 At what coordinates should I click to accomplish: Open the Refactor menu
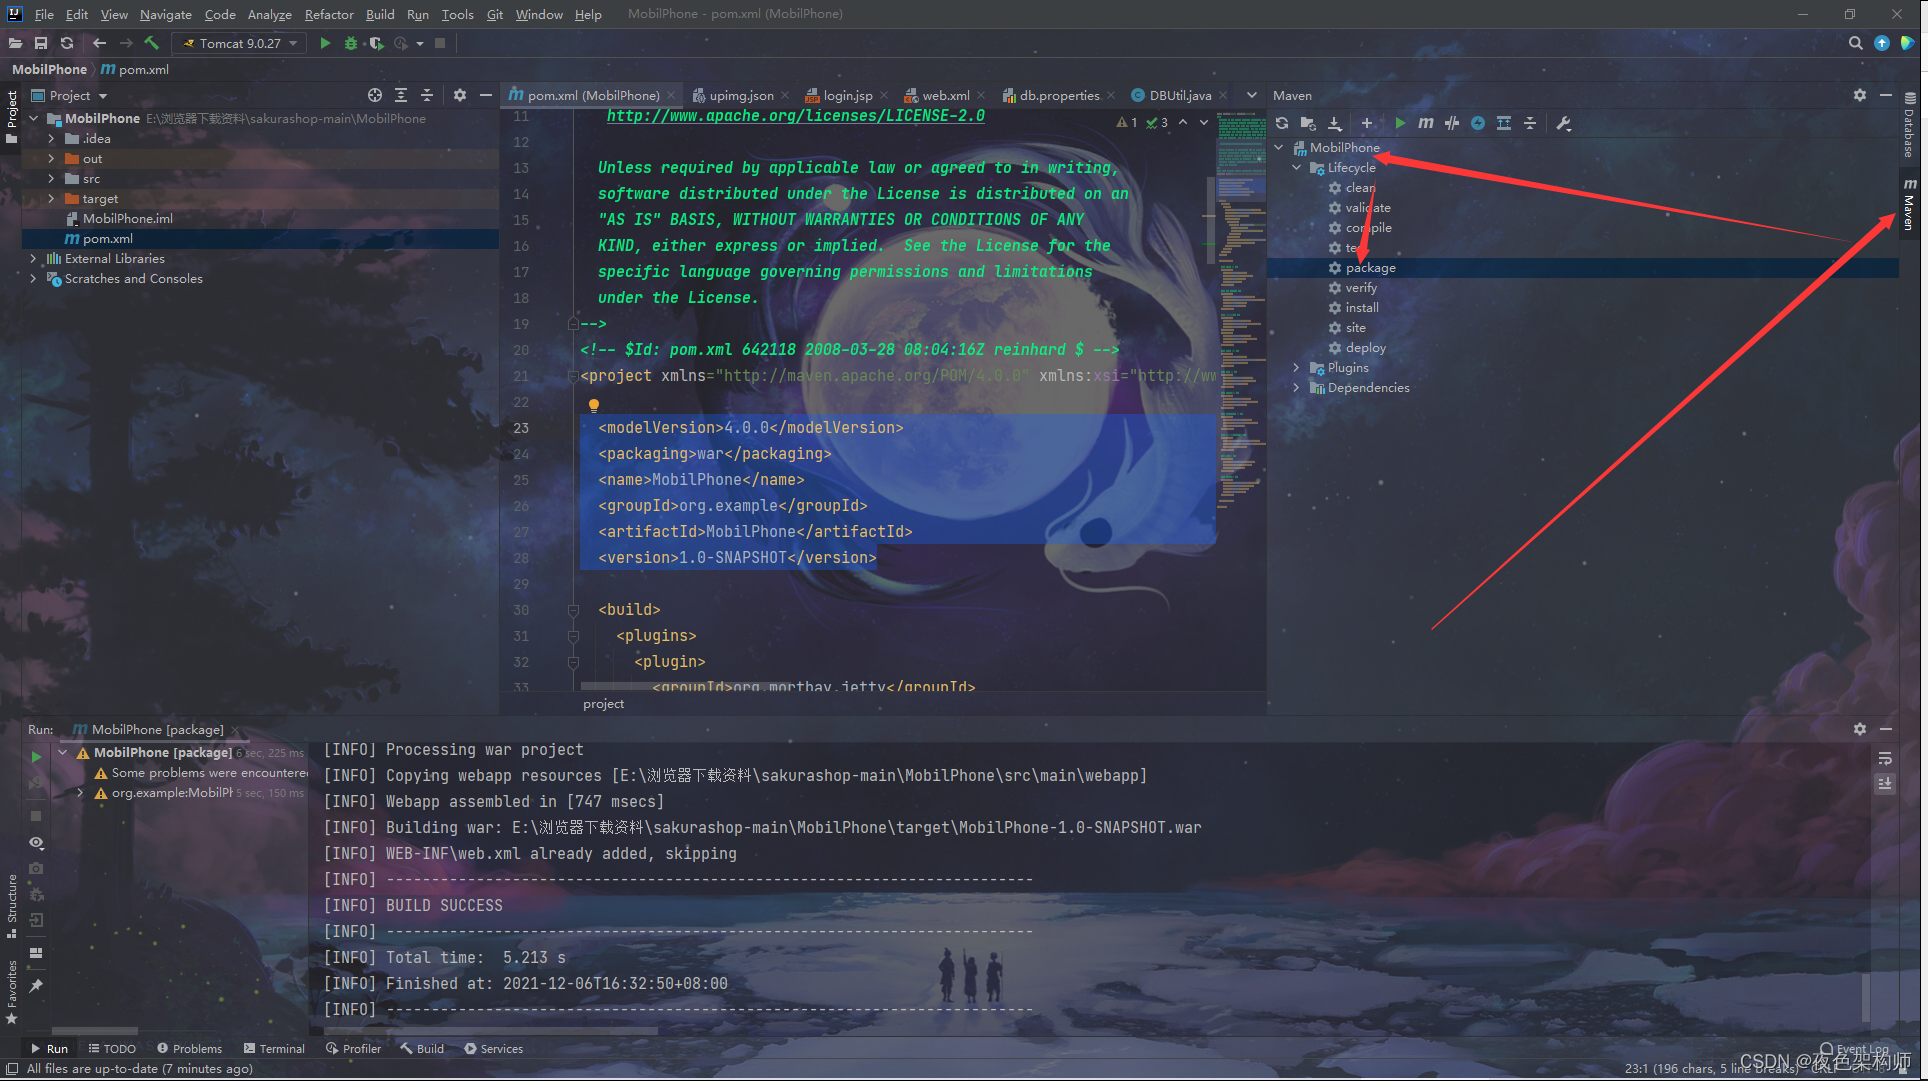(x=329, y=14)
